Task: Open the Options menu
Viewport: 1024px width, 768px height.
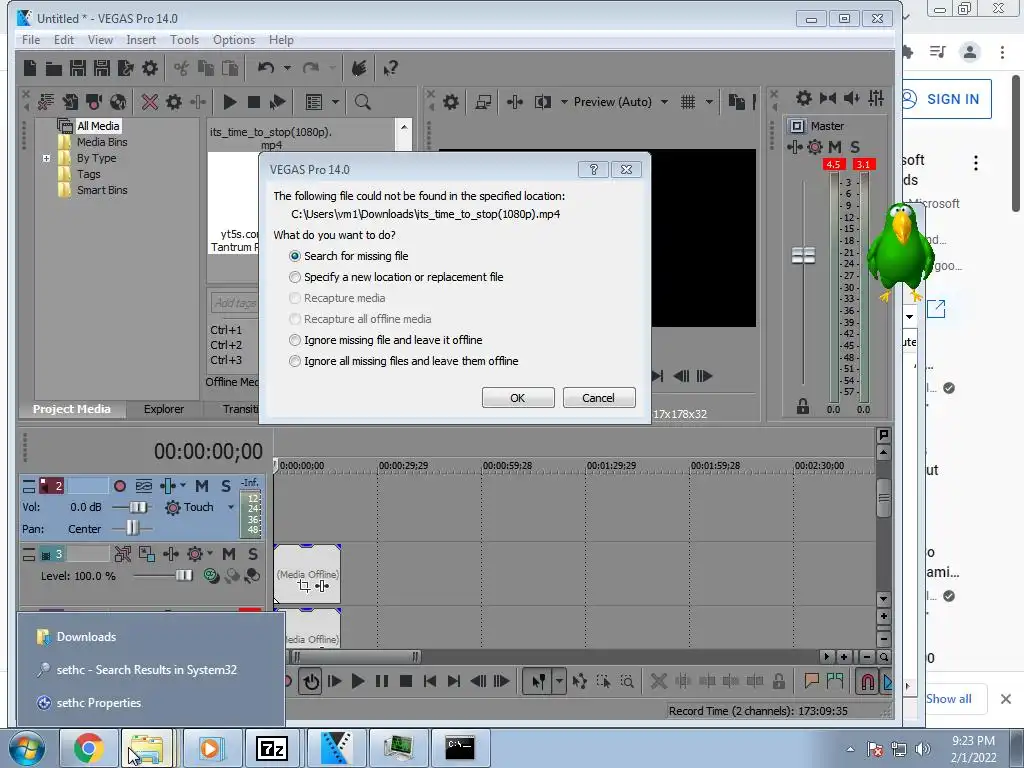Action: [234, 40]
